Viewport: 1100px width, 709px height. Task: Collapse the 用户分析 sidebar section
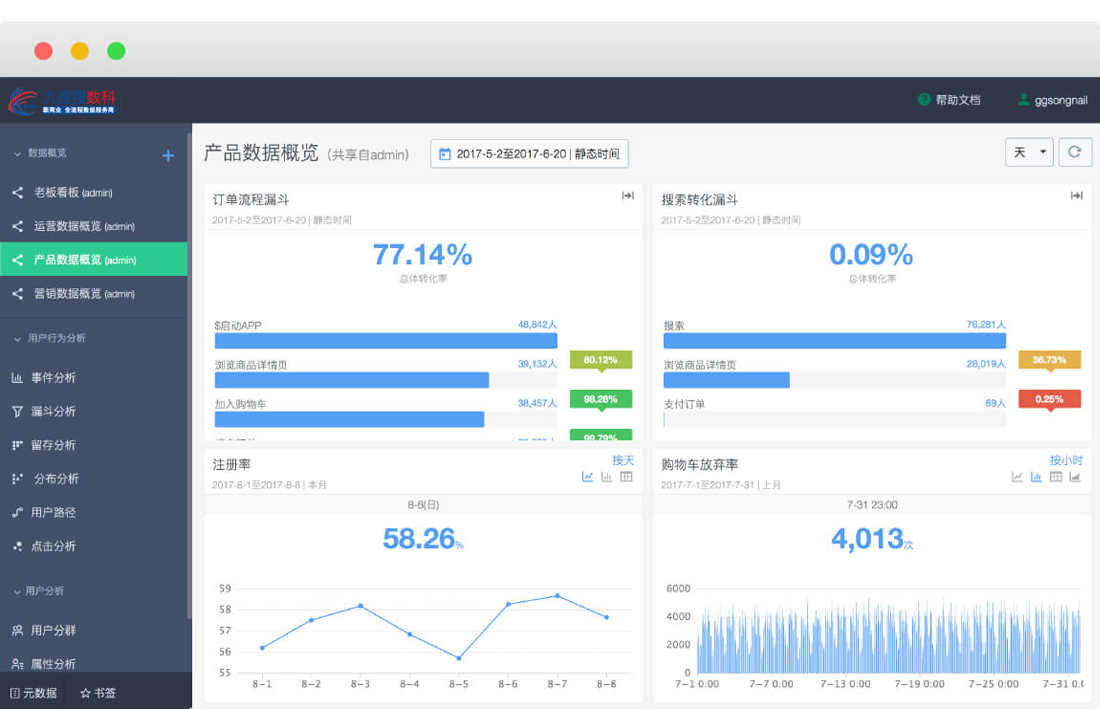click(17, 592)
